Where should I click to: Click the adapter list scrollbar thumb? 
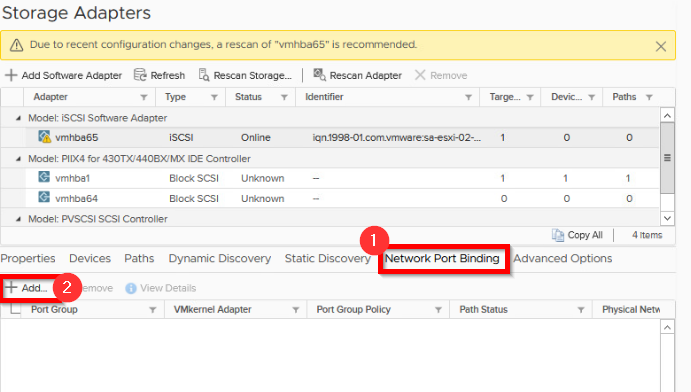tap(667, 158)
